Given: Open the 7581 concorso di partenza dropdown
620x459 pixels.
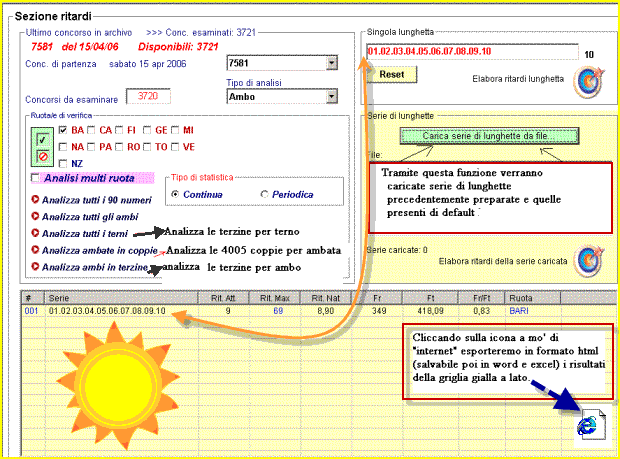Looking at the screenshot, I should [332, 63].
